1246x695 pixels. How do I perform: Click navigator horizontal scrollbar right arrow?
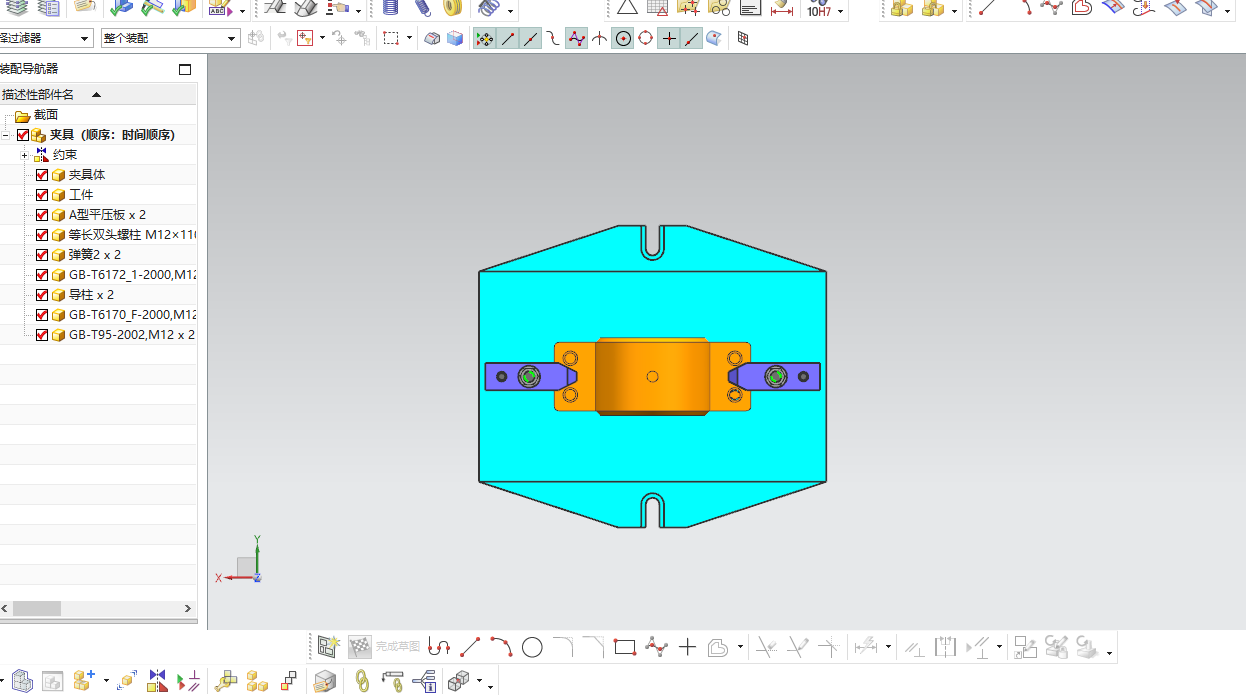pyautogui.click(x=187, y=608)
